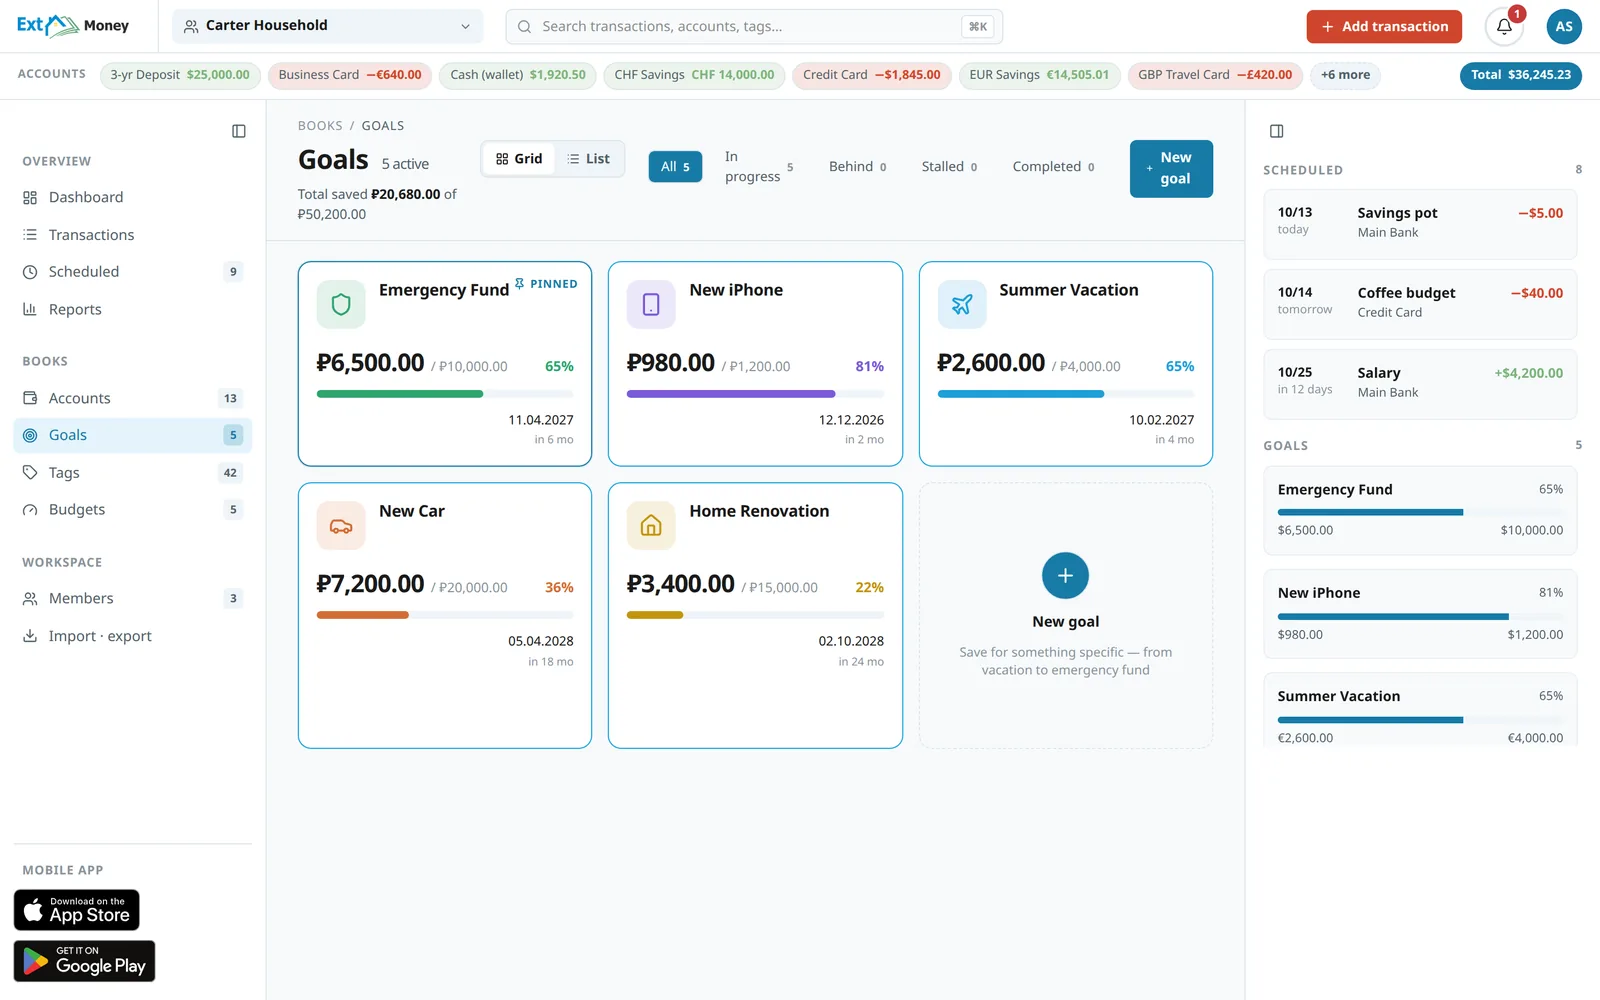Image resolution: width=1600 pixels, height=1000 pixels.
Task: Unpin the Emergency Fund pinned marker
Action: [546, 284]
